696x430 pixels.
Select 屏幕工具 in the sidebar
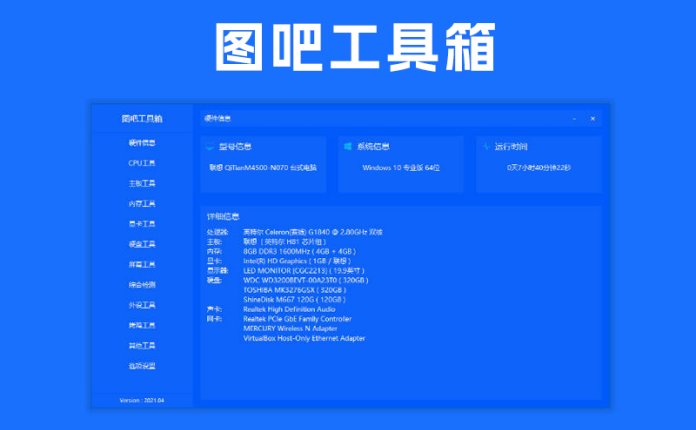point(142,264)
